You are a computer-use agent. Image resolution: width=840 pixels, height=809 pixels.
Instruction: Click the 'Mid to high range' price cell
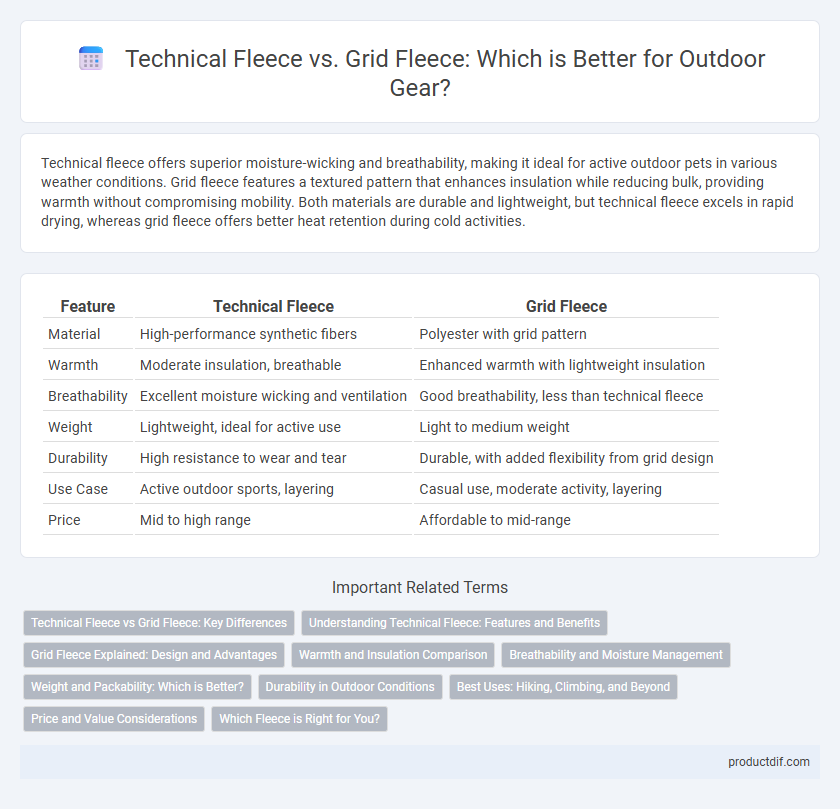(x=195, y=520)
